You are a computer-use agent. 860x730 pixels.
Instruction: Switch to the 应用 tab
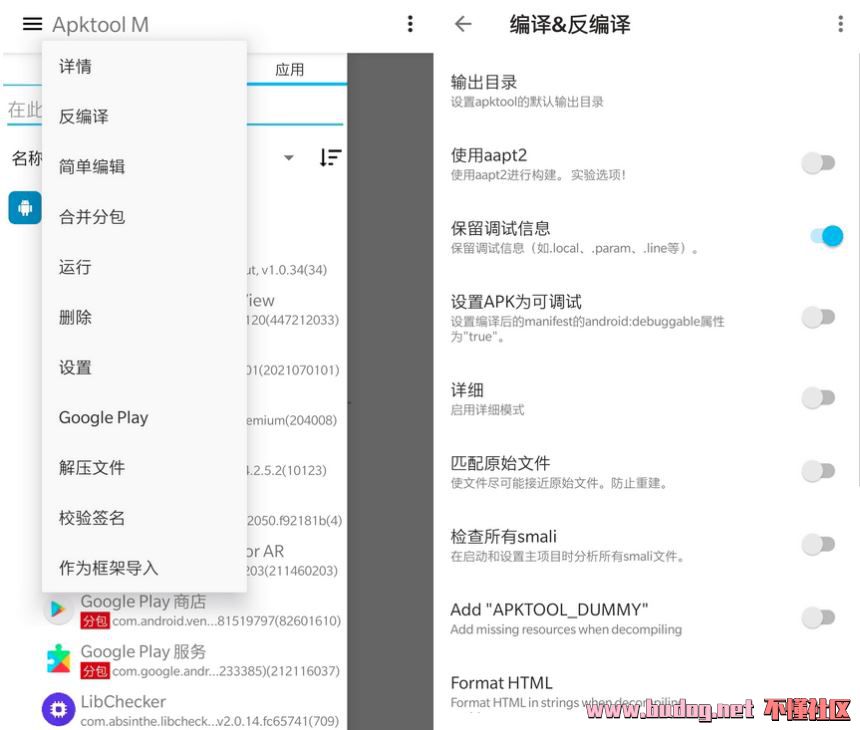click(x=290, y=70)
